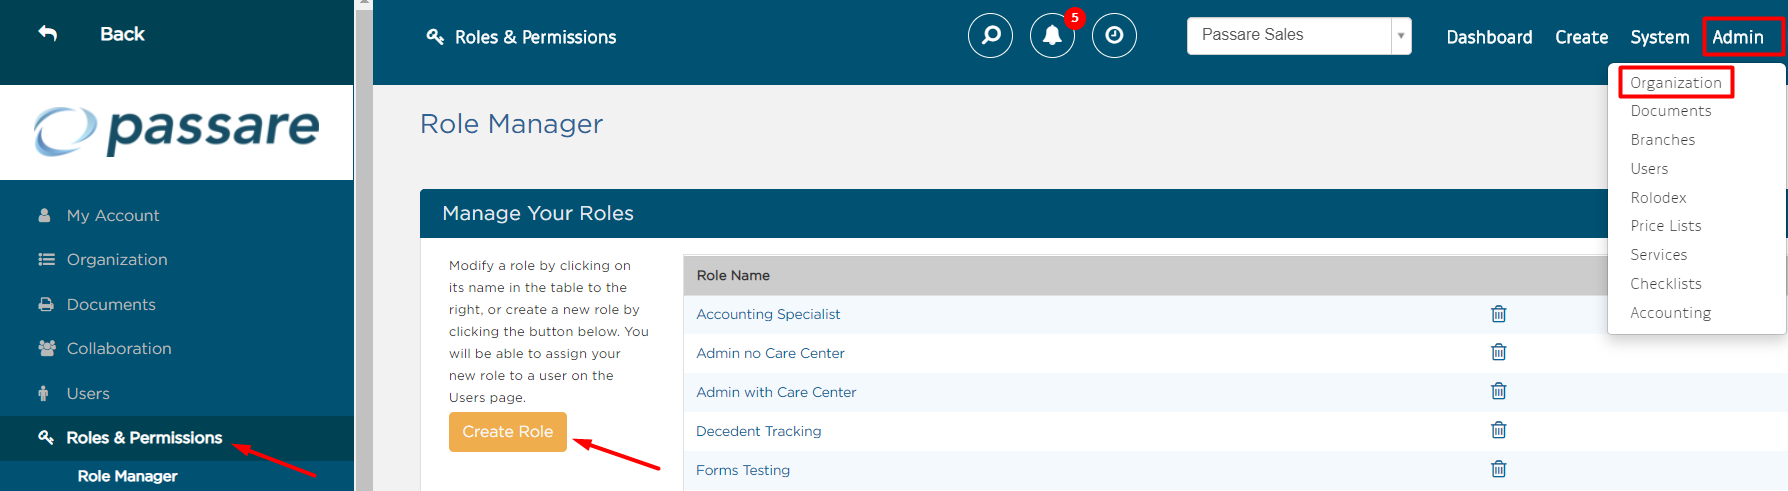Click the Collaboration group icon
Screen dimensions: 1788x491
click(46, 348)
